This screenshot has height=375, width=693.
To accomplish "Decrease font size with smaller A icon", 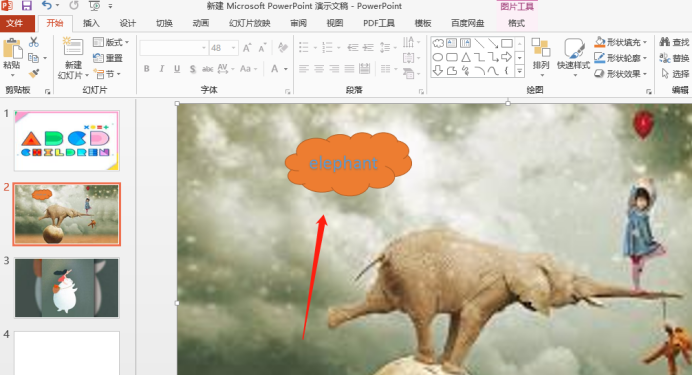I will (263, 48).
